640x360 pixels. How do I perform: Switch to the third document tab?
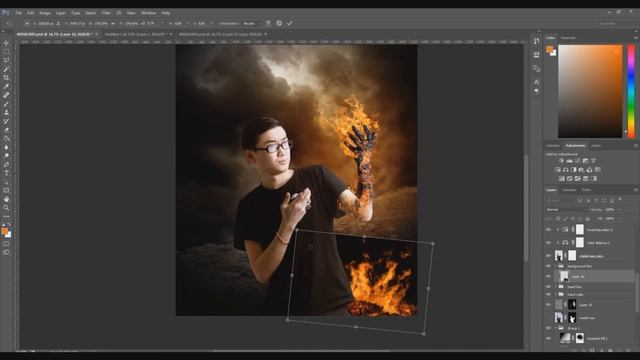[x=222, y=34]
